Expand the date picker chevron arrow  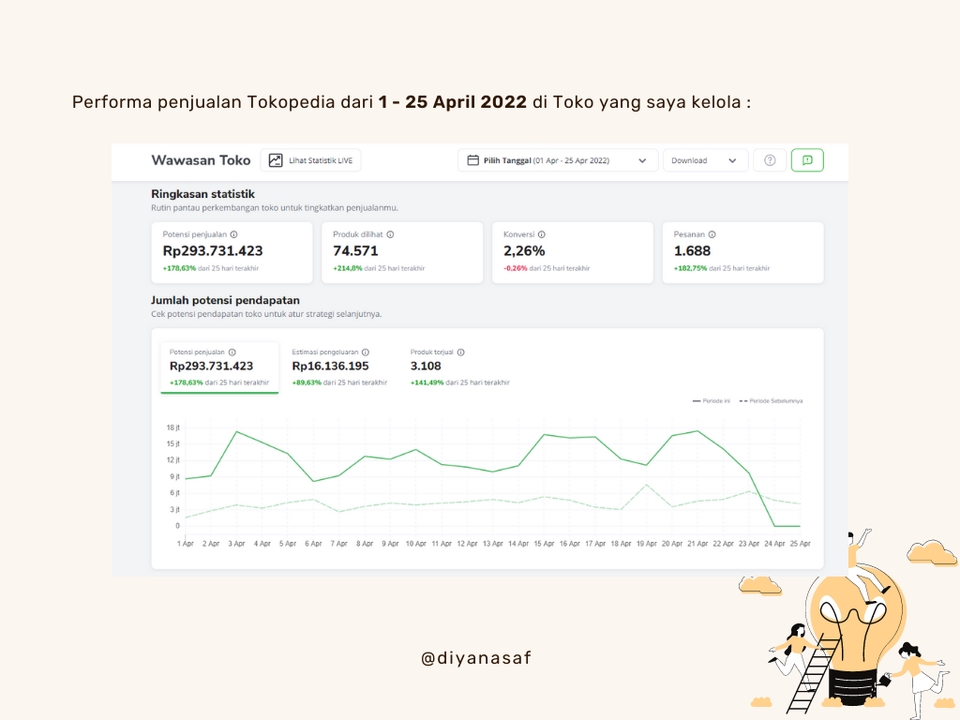[x=642, y=160]
